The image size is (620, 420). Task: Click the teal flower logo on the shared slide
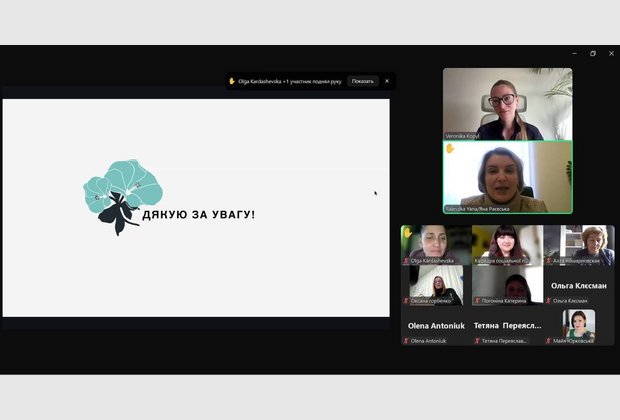[123, 197]
